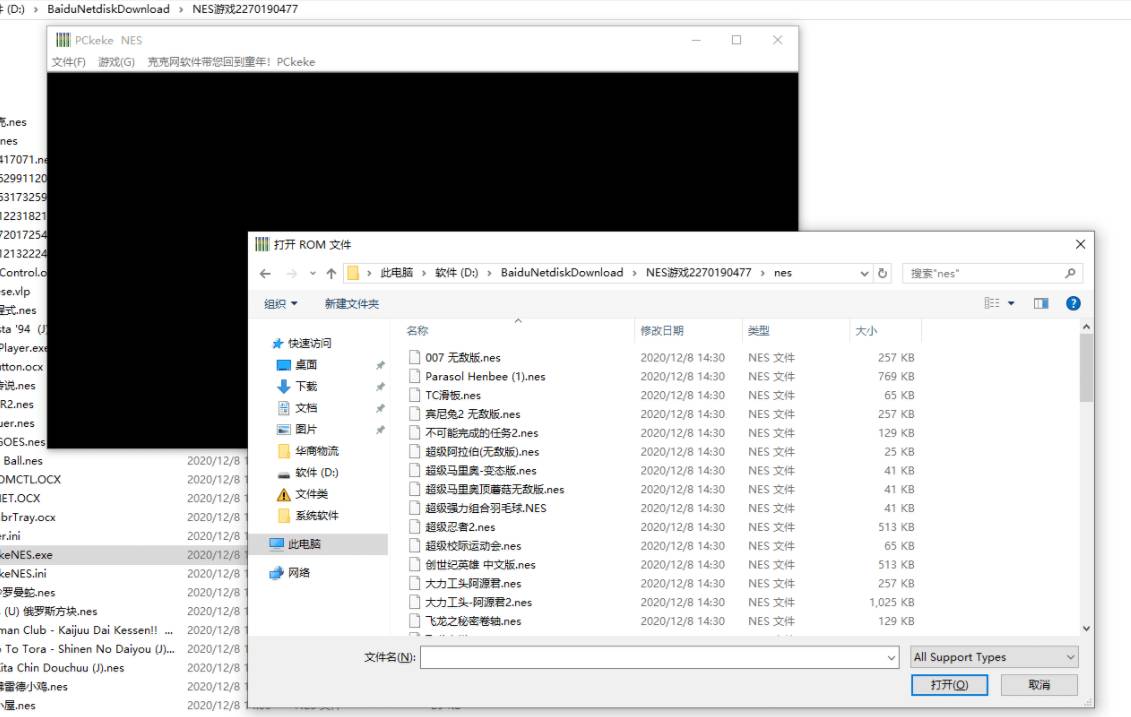The image size is (1131, 717).
Task: Navigate up to the parent folder
Action: click(x=330, y=272)
